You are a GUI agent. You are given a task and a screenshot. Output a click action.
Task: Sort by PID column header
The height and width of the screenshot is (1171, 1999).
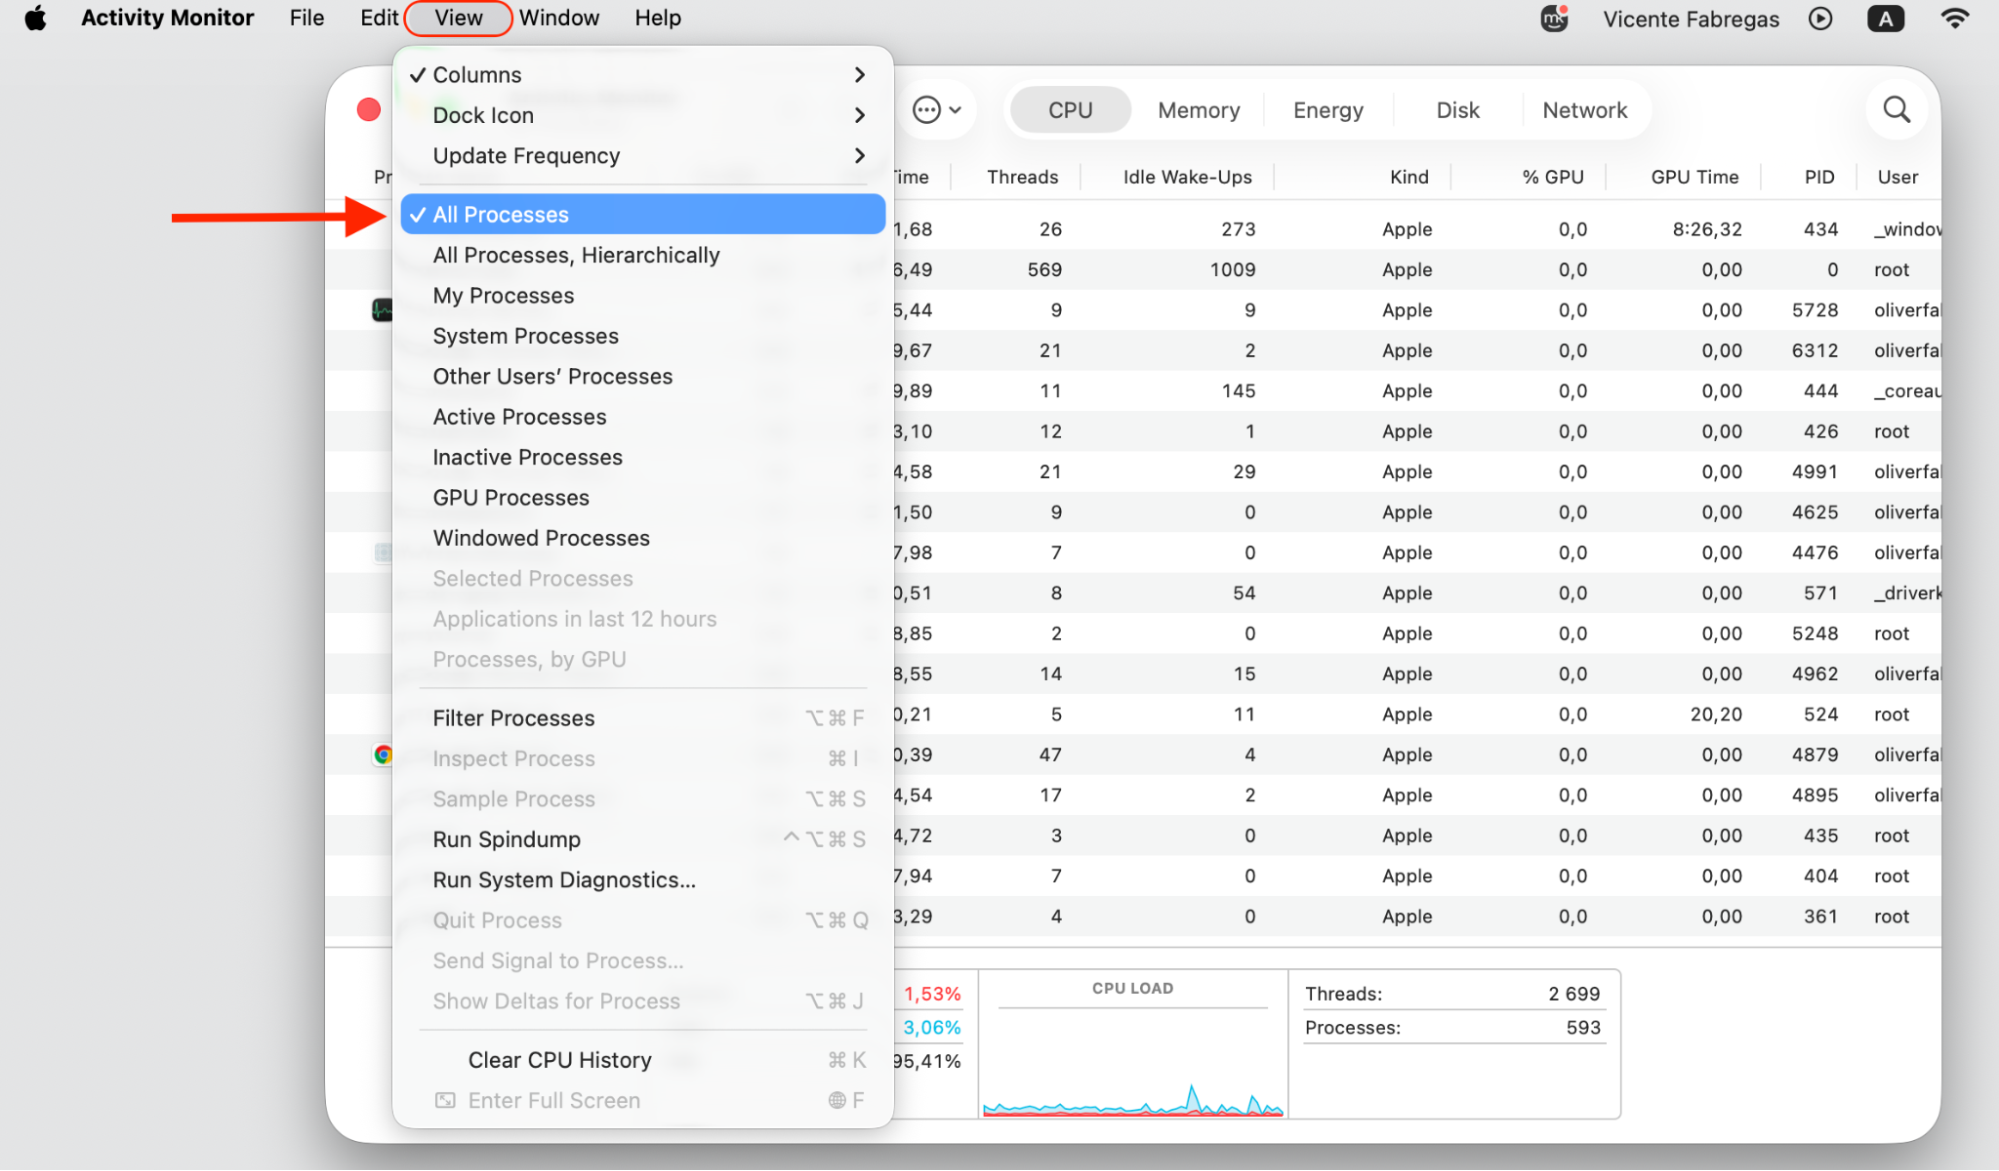pos(1819,177)
